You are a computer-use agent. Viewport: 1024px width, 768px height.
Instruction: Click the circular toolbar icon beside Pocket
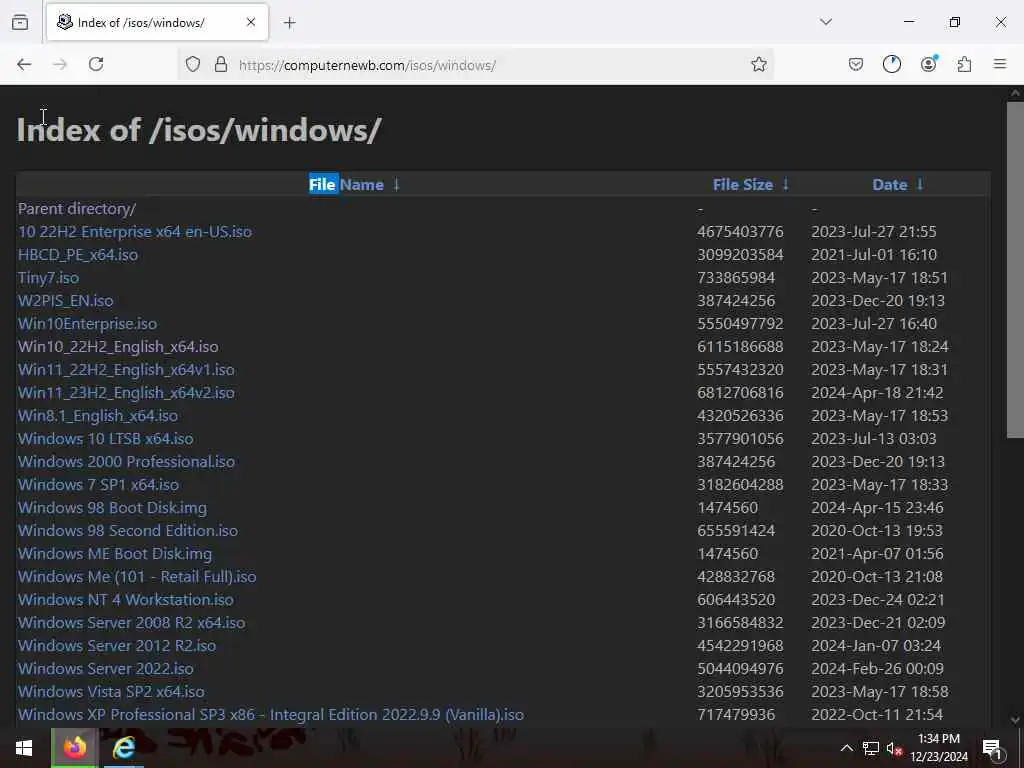(x=891, y=64)
